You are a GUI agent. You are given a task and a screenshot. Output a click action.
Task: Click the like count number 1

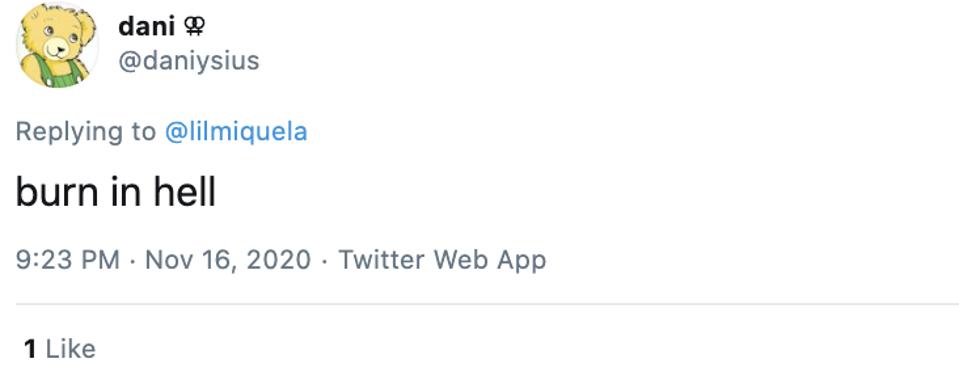pos(30,349)
